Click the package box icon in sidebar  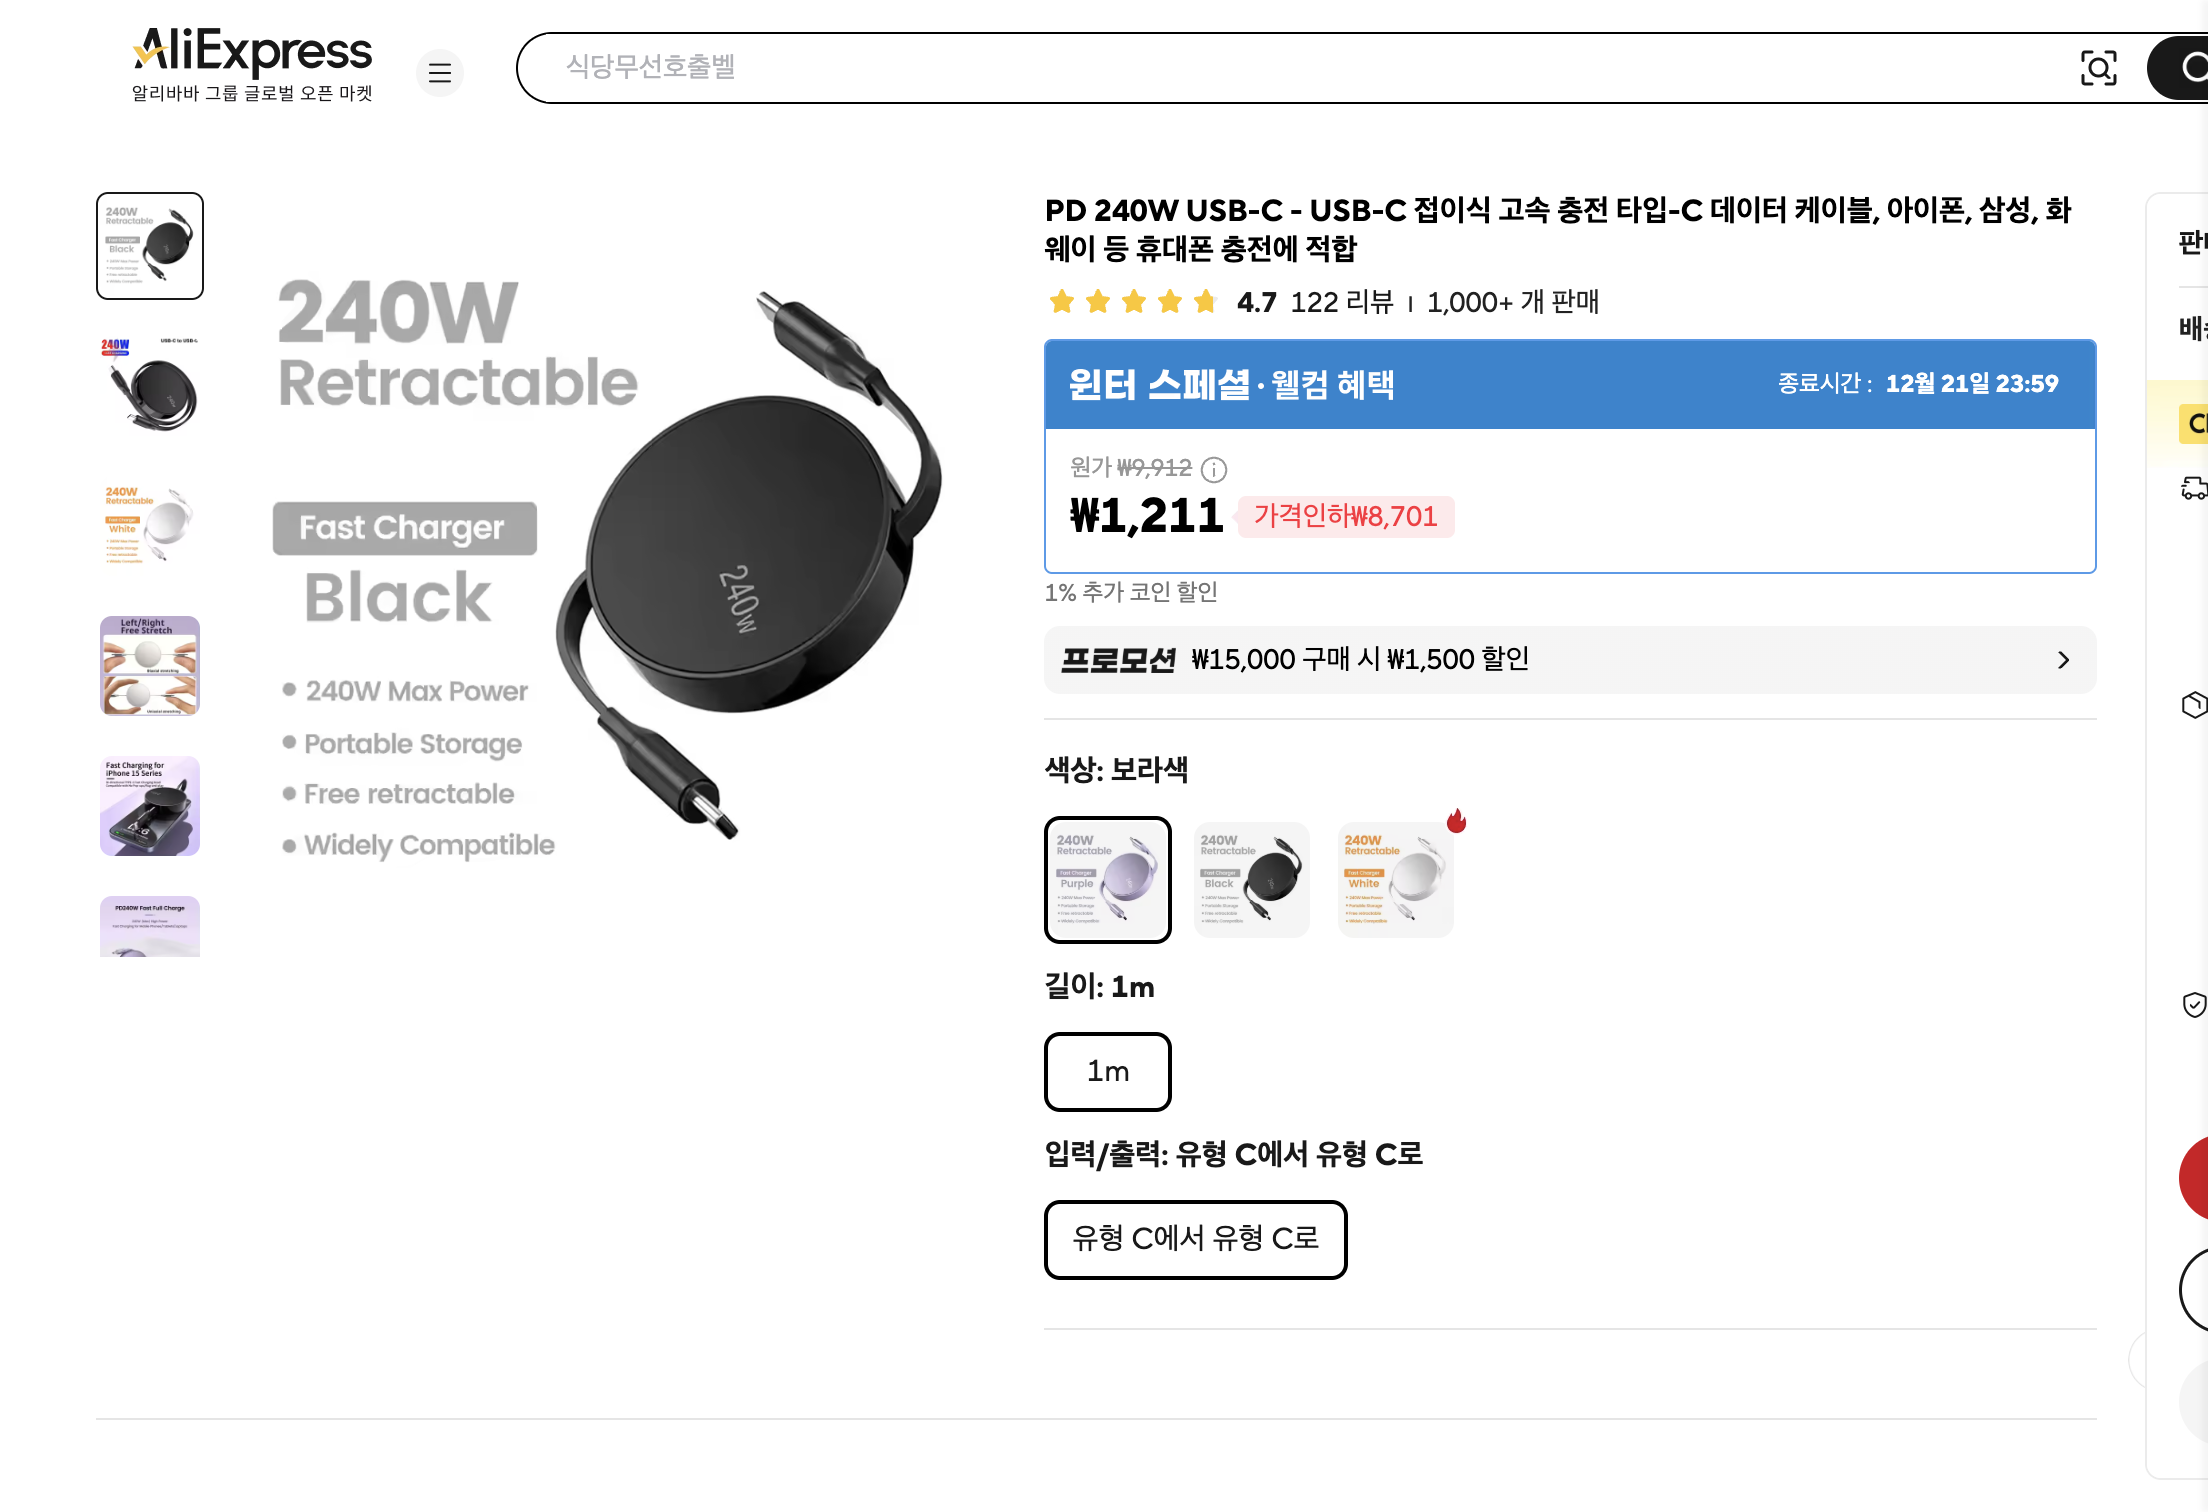2194,705
